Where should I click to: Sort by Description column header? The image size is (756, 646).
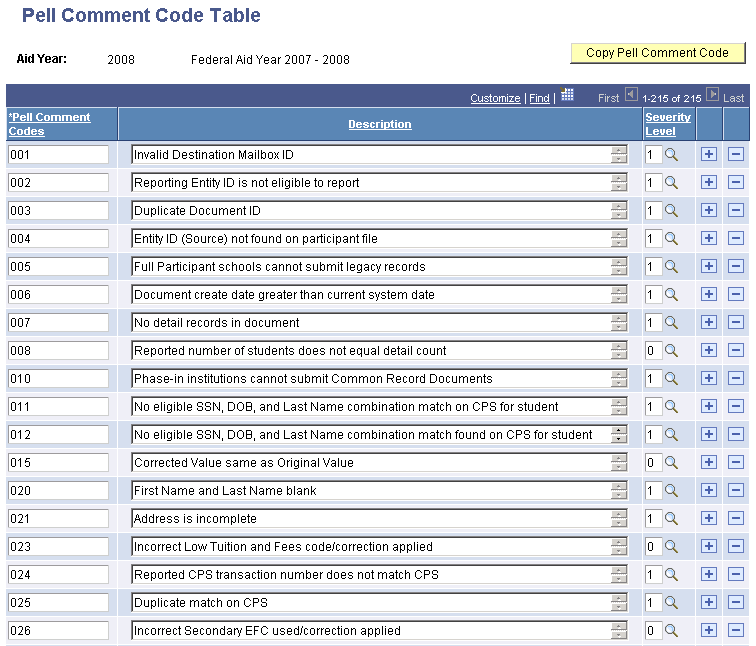(379, 124)
